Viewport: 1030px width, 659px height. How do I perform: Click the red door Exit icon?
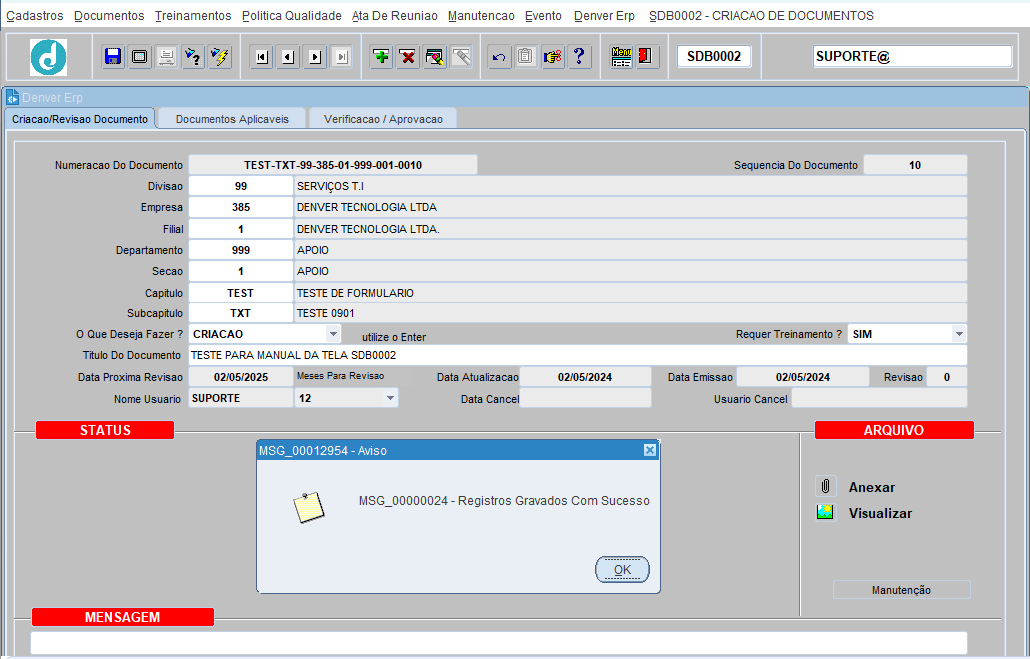coord(646,57)
